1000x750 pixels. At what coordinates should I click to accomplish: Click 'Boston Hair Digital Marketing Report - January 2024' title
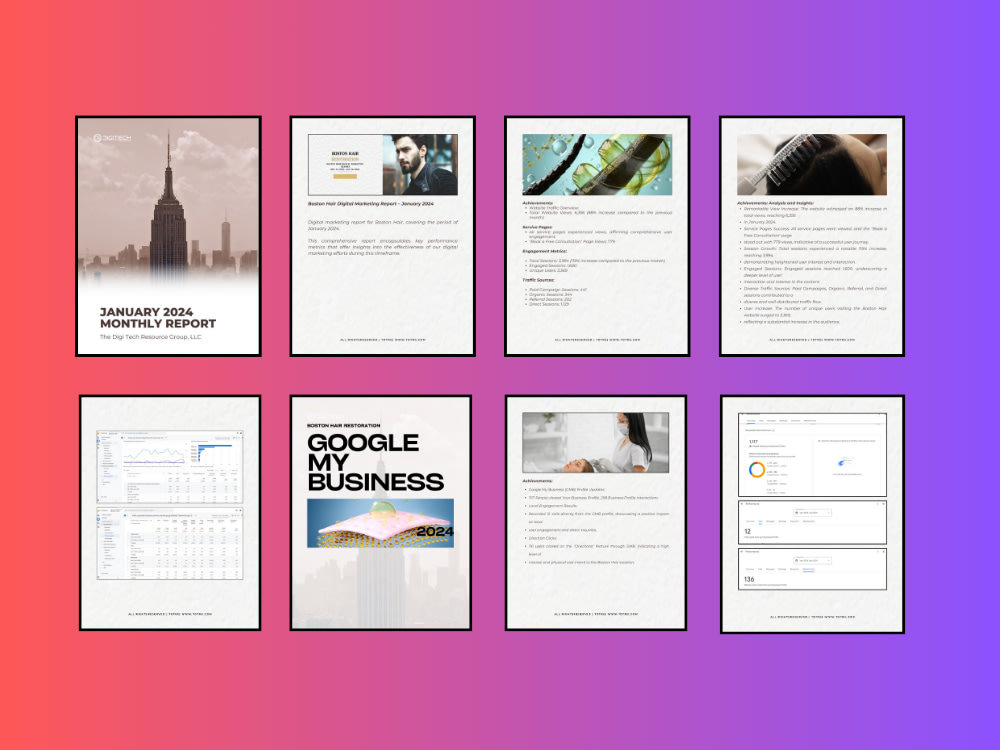pos(371,204)
